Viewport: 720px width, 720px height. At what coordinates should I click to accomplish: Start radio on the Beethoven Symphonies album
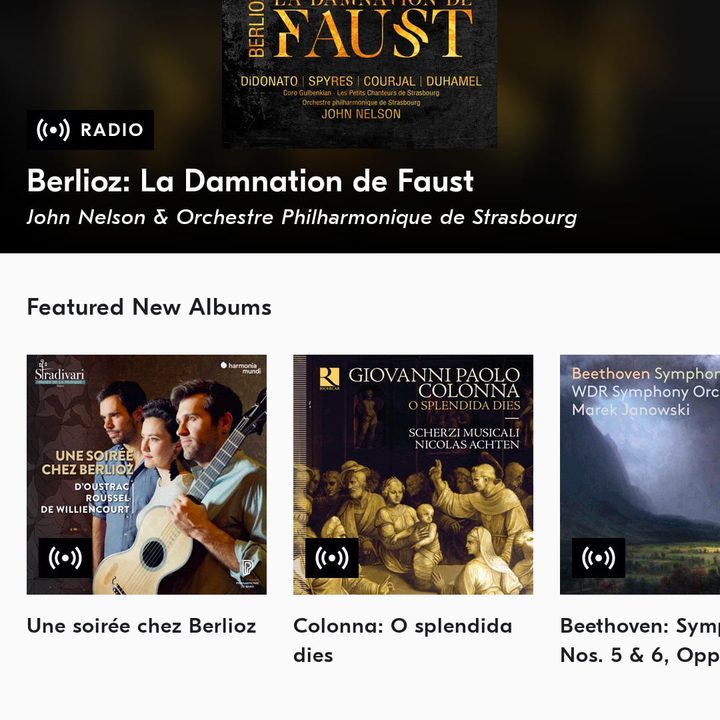point(598,558)
